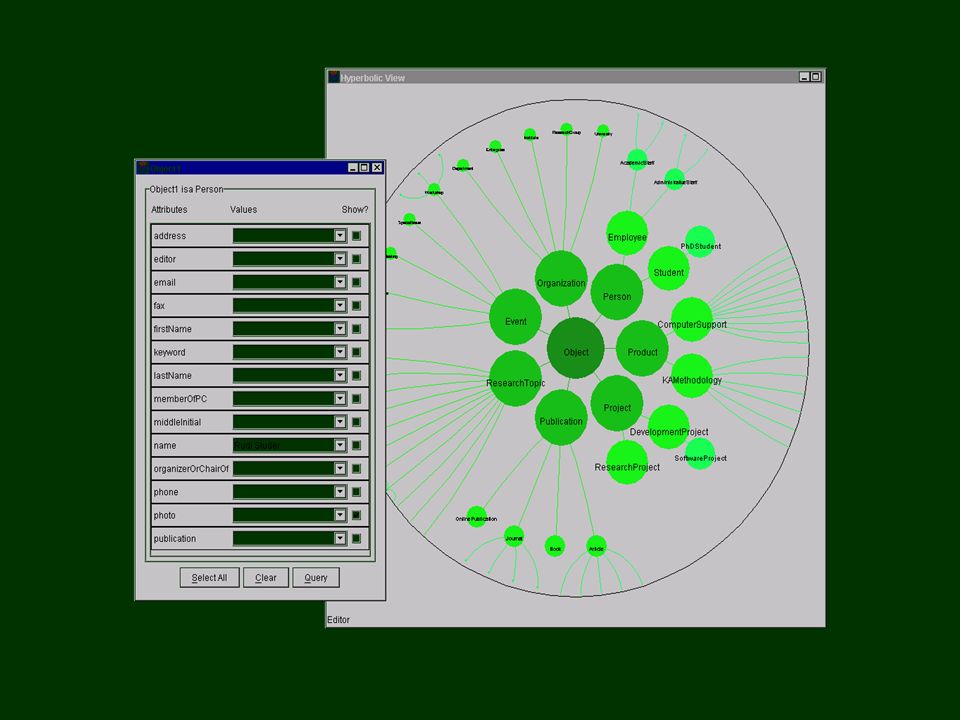Expand the memberOfPC values dropdown

(340, 399)
